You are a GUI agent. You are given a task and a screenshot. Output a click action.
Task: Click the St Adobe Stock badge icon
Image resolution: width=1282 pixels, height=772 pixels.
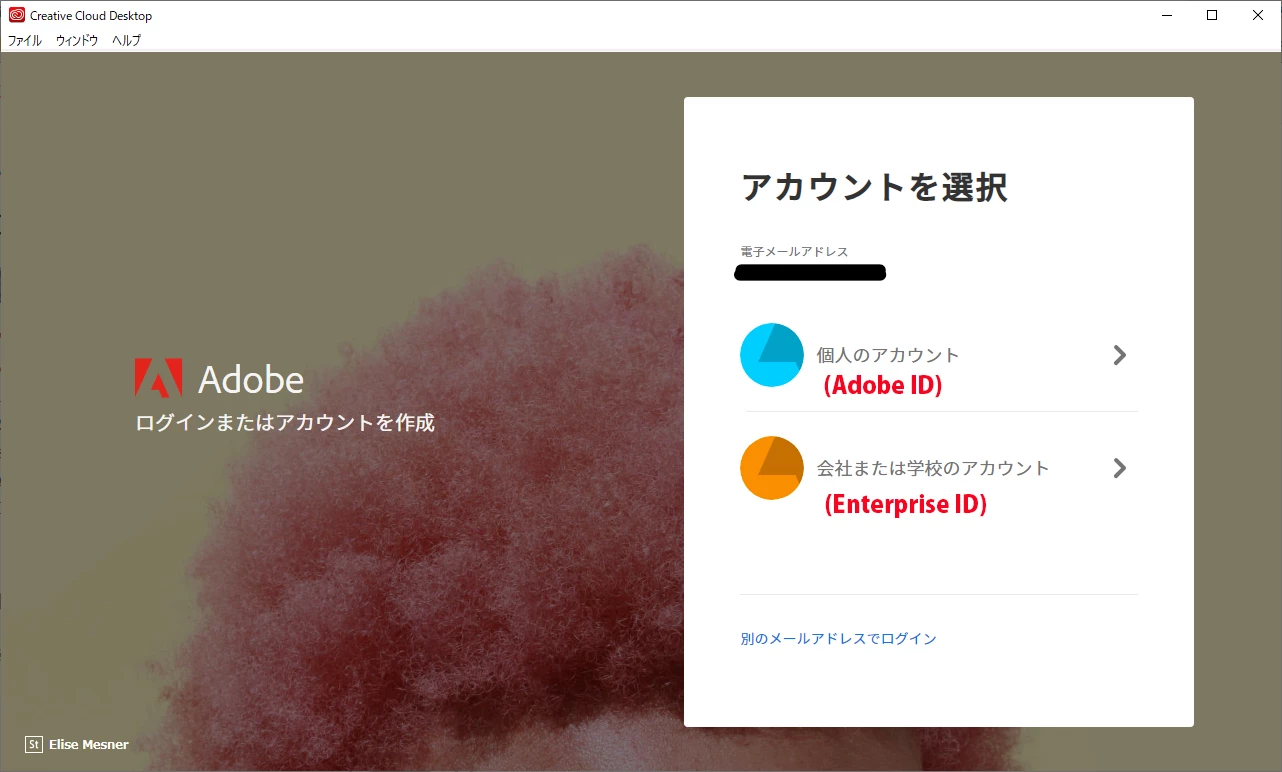(34, 744)
